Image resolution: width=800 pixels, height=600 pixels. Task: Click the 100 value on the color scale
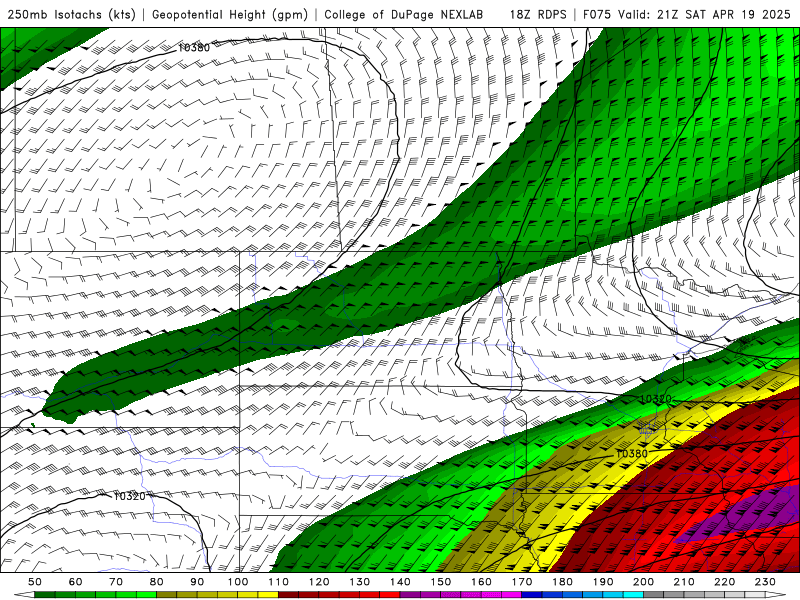[238, 582]
